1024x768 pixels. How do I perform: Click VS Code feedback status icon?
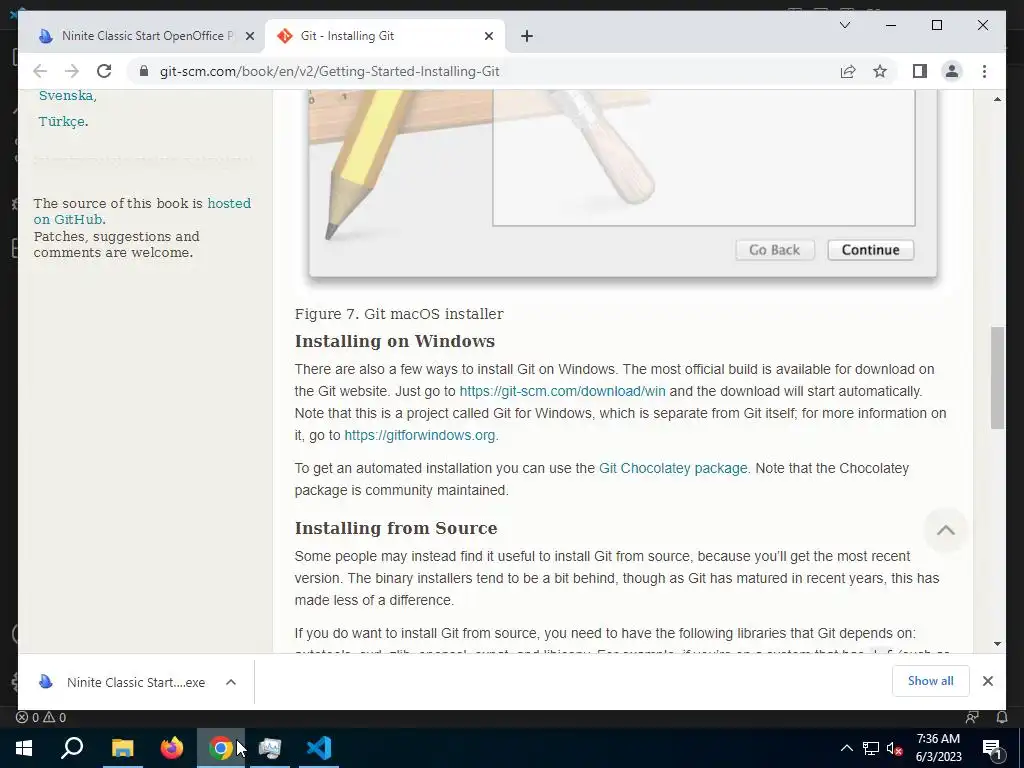point(972,717)
